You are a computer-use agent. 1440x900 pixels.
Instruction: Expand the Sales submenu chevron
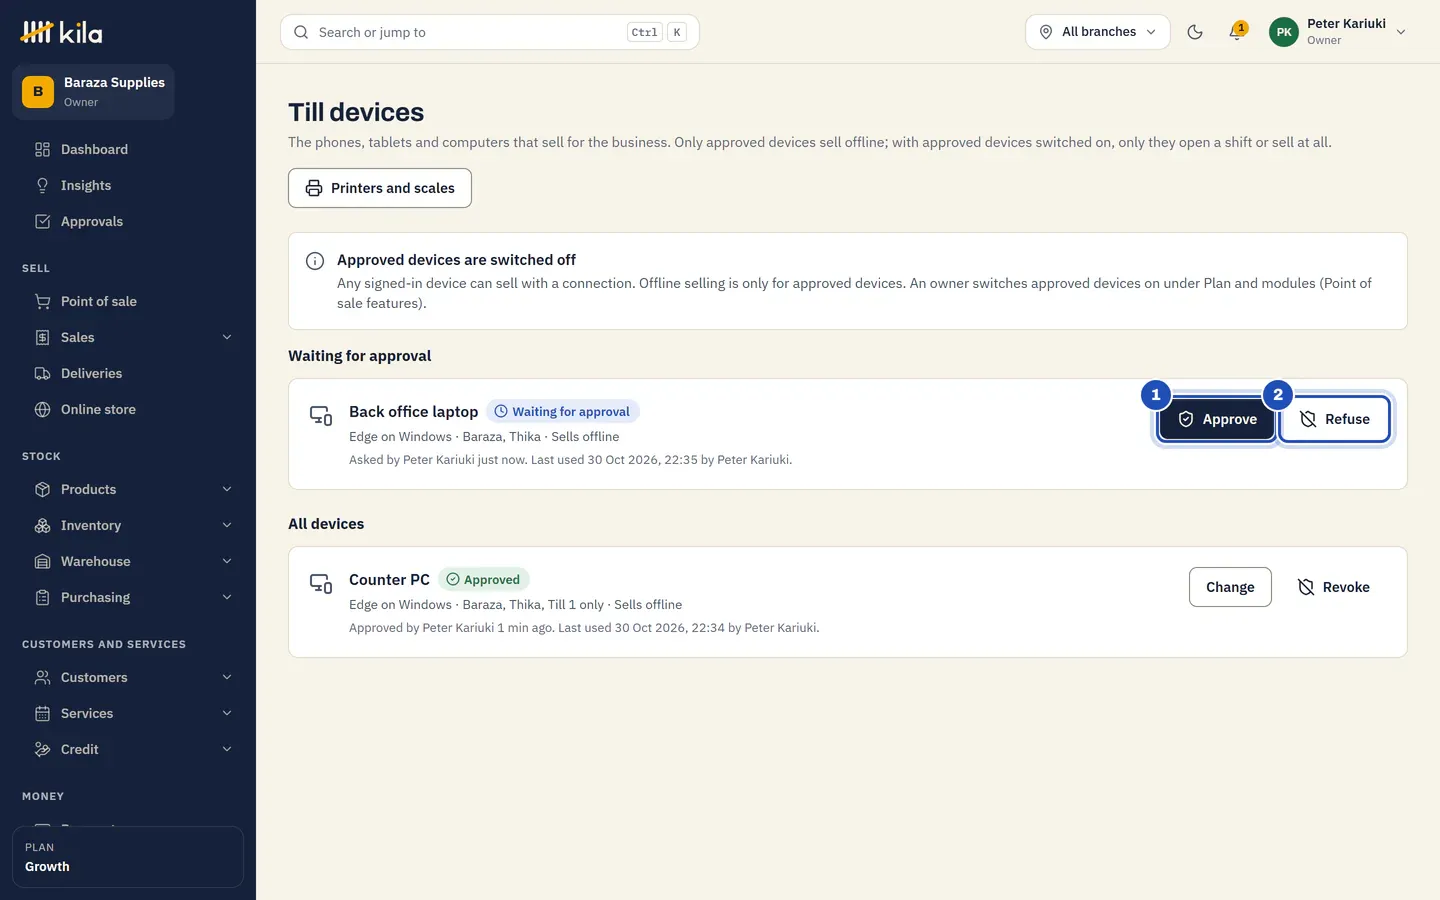click(227, 338)
